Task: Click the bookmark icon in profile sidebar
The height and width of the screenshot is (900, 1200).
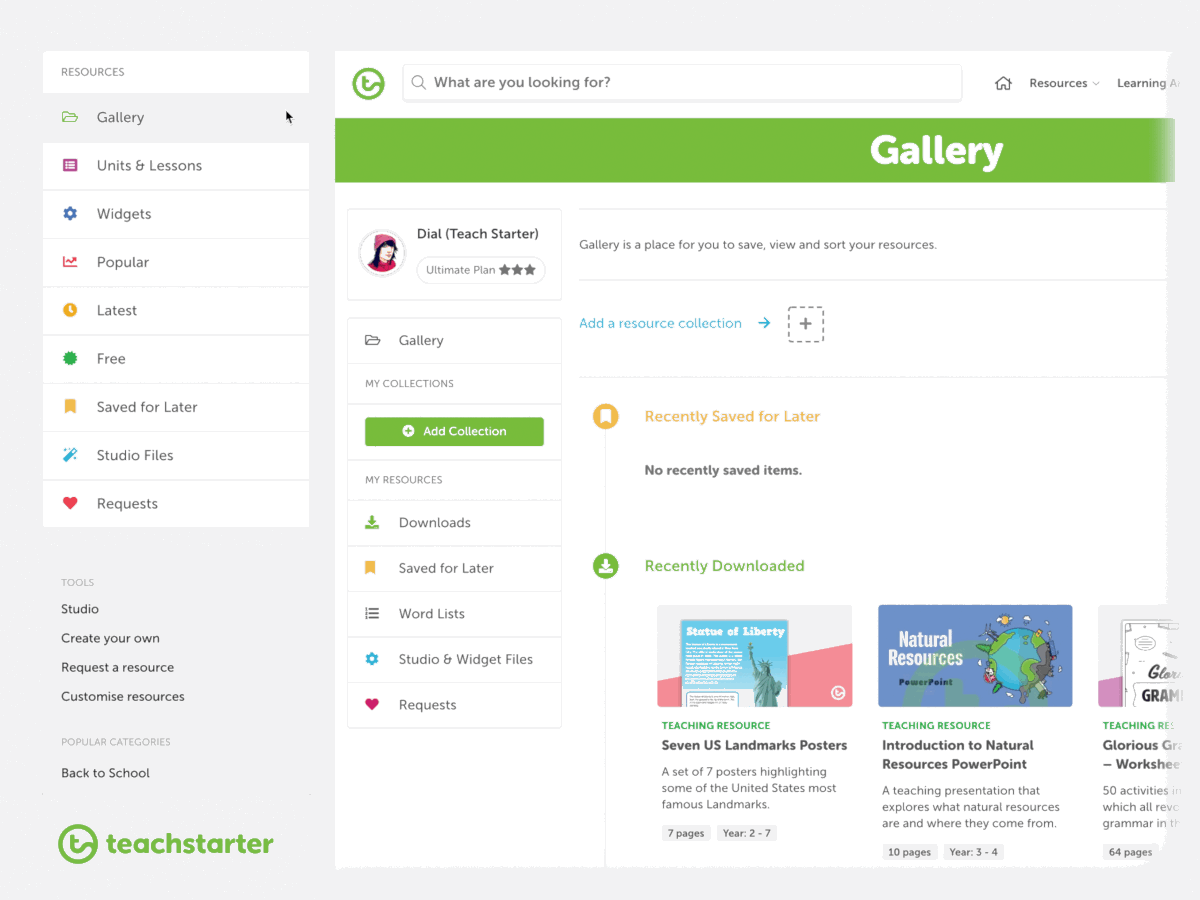Action: [370, 568]
